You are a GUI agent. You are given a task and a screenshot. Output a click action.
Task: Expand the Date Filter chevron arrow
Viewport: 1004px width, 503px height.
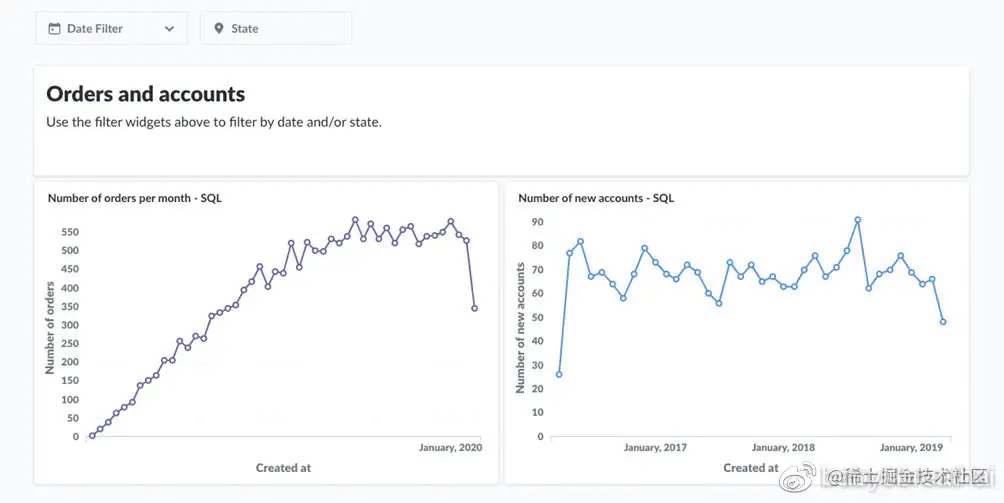coord(169,29)
